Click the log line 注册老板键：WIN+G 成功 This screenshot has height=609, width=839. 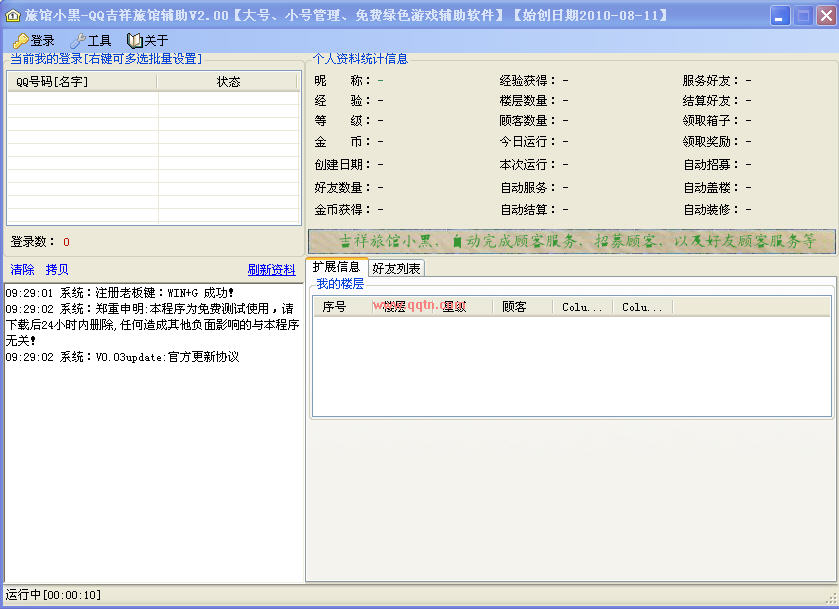(120, 293)
